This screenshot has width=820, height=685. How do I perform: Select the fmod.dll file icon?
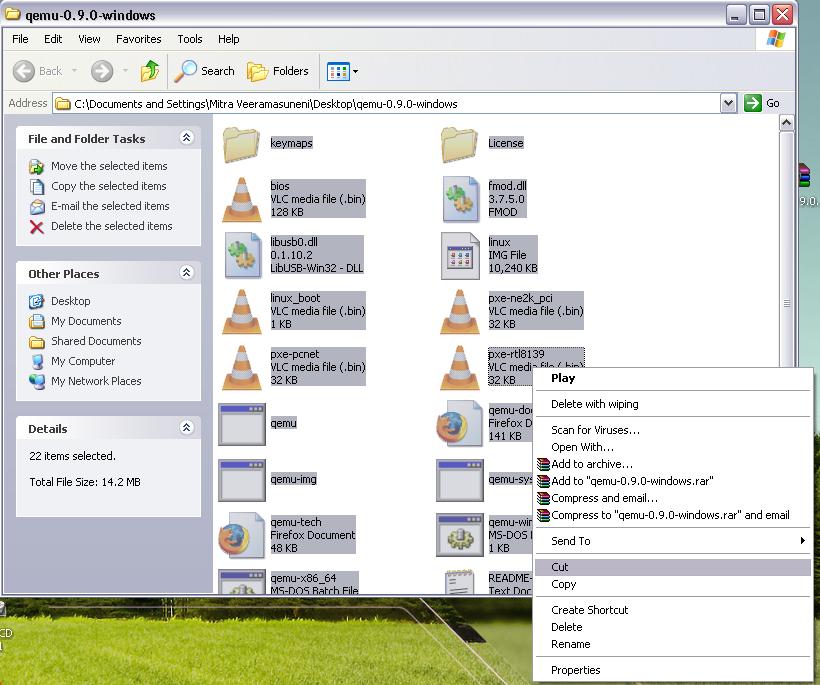coord(460,199)
